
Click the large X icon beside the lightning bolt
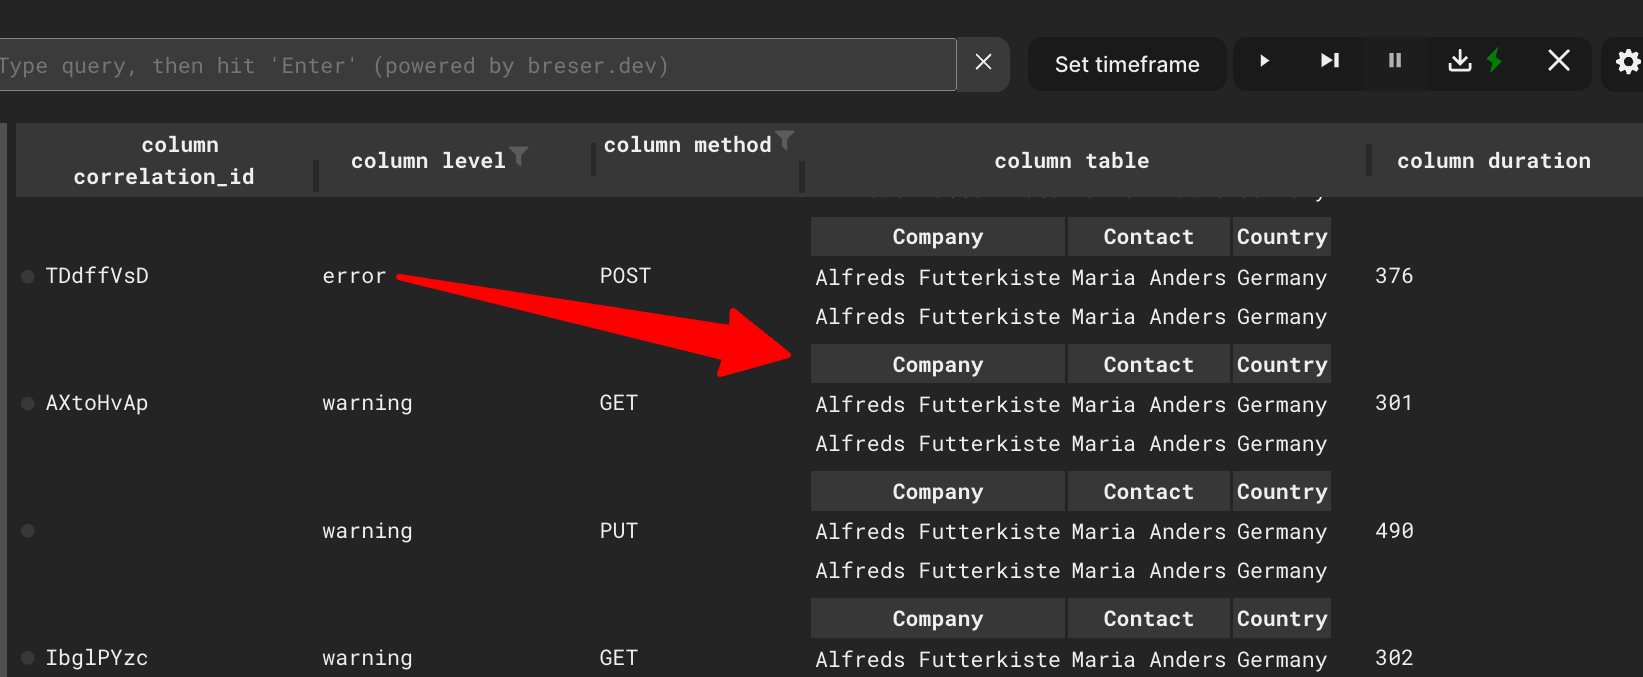[1558, 62]
